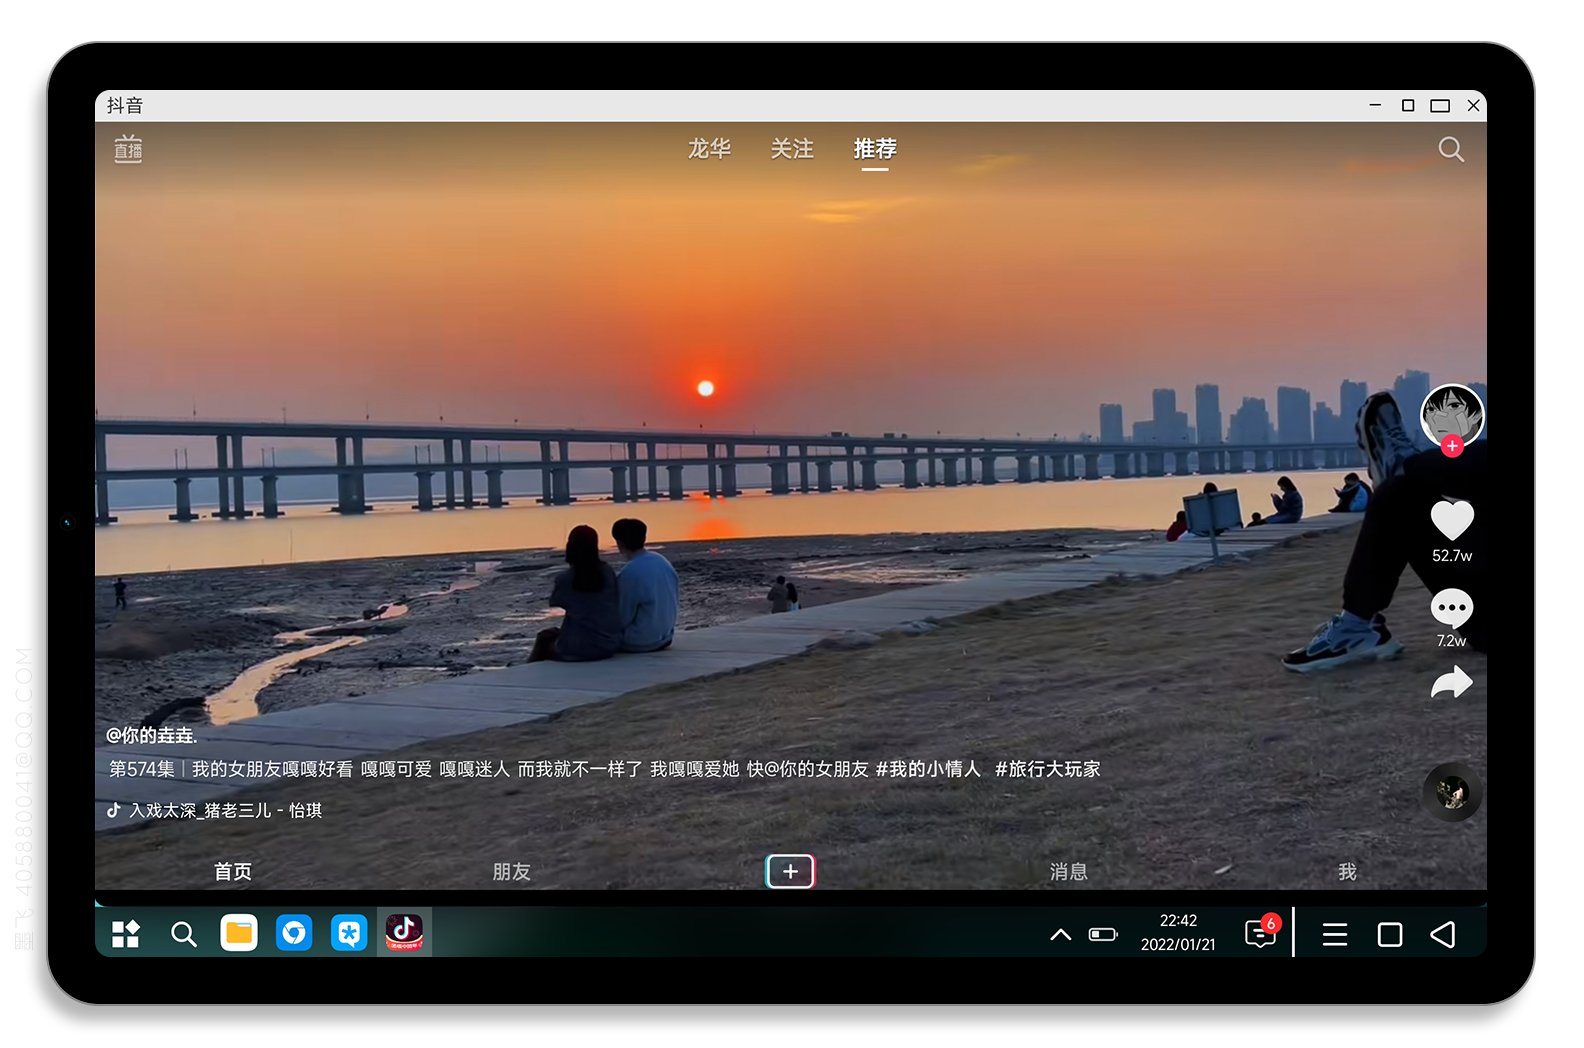The height and width of the screenshot is (1048, 1584).
Task: Open the notification center with badge 6
Action: pos(1259,934)
